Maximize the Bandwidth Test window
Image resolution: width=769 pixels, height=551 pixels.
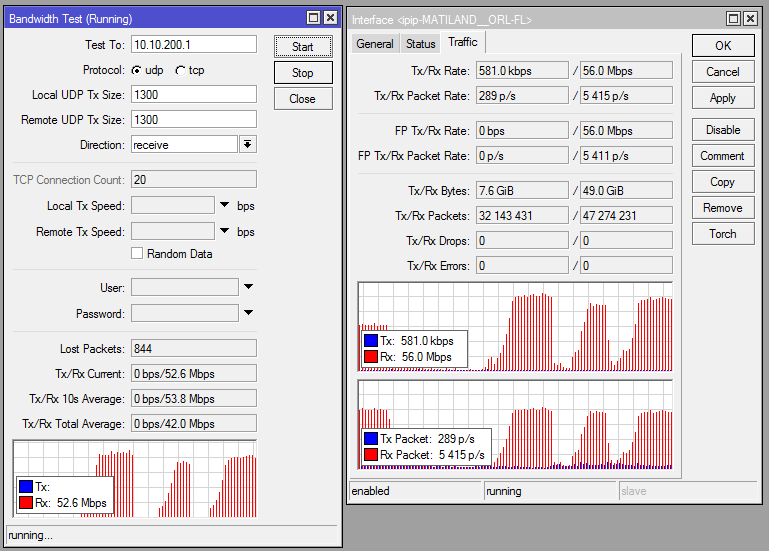(313, 19)
